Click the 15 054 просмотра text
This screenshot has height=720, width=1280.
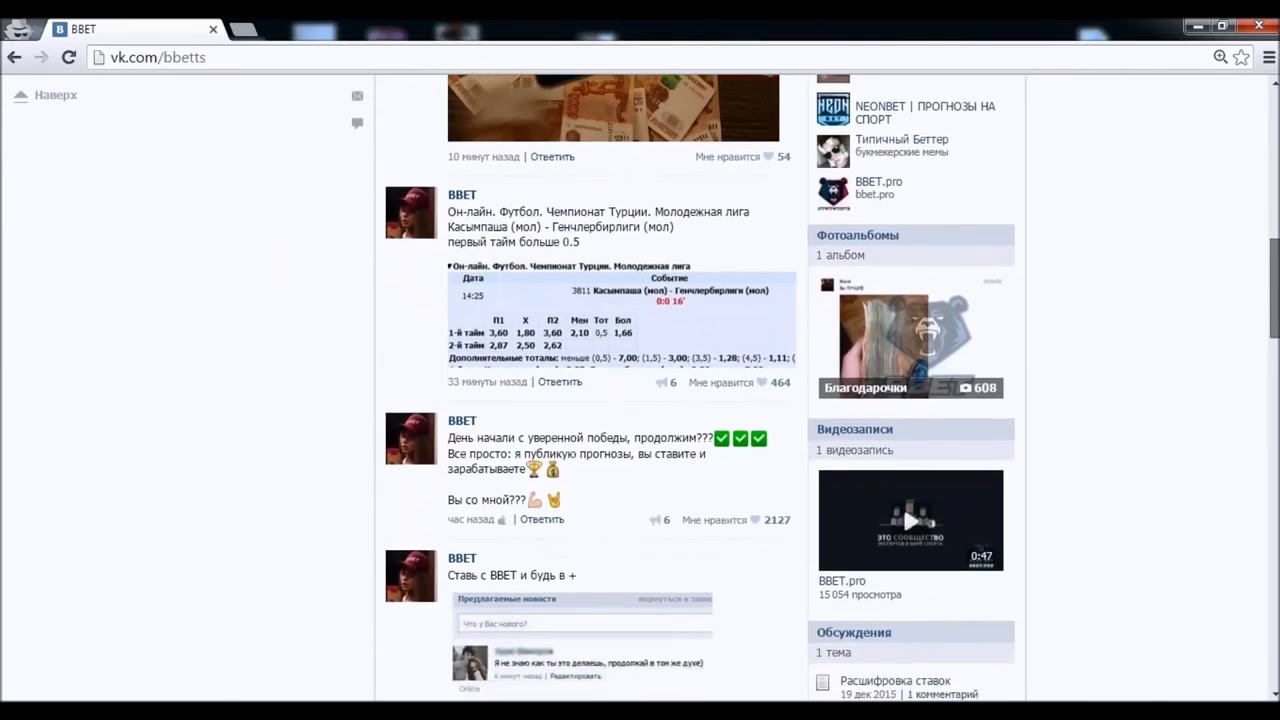(x=860, y=595)
